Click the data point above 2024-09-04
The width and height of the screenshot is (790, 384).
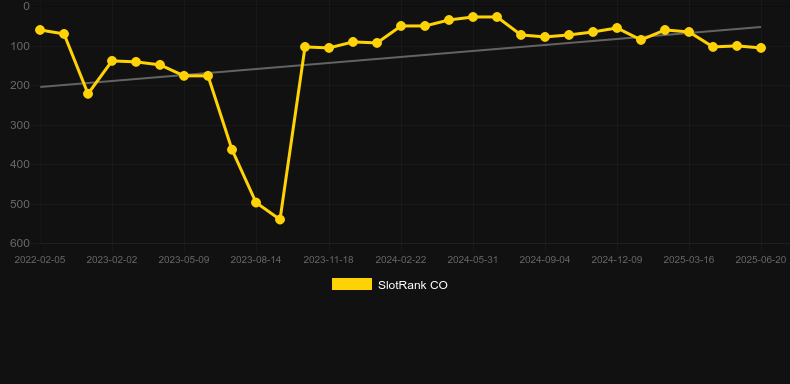coord(545,37)
